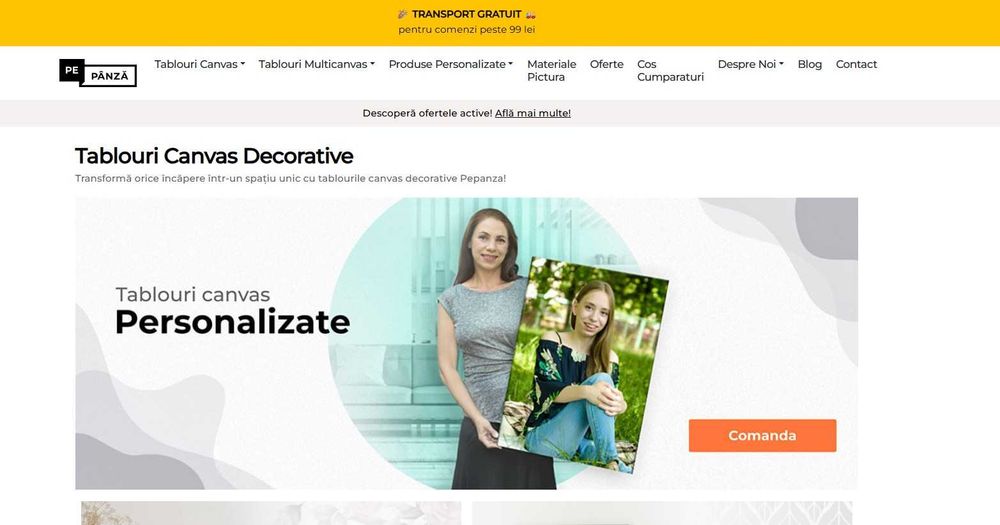Open Cos Cumparaturi cart page

pos(670,71)
